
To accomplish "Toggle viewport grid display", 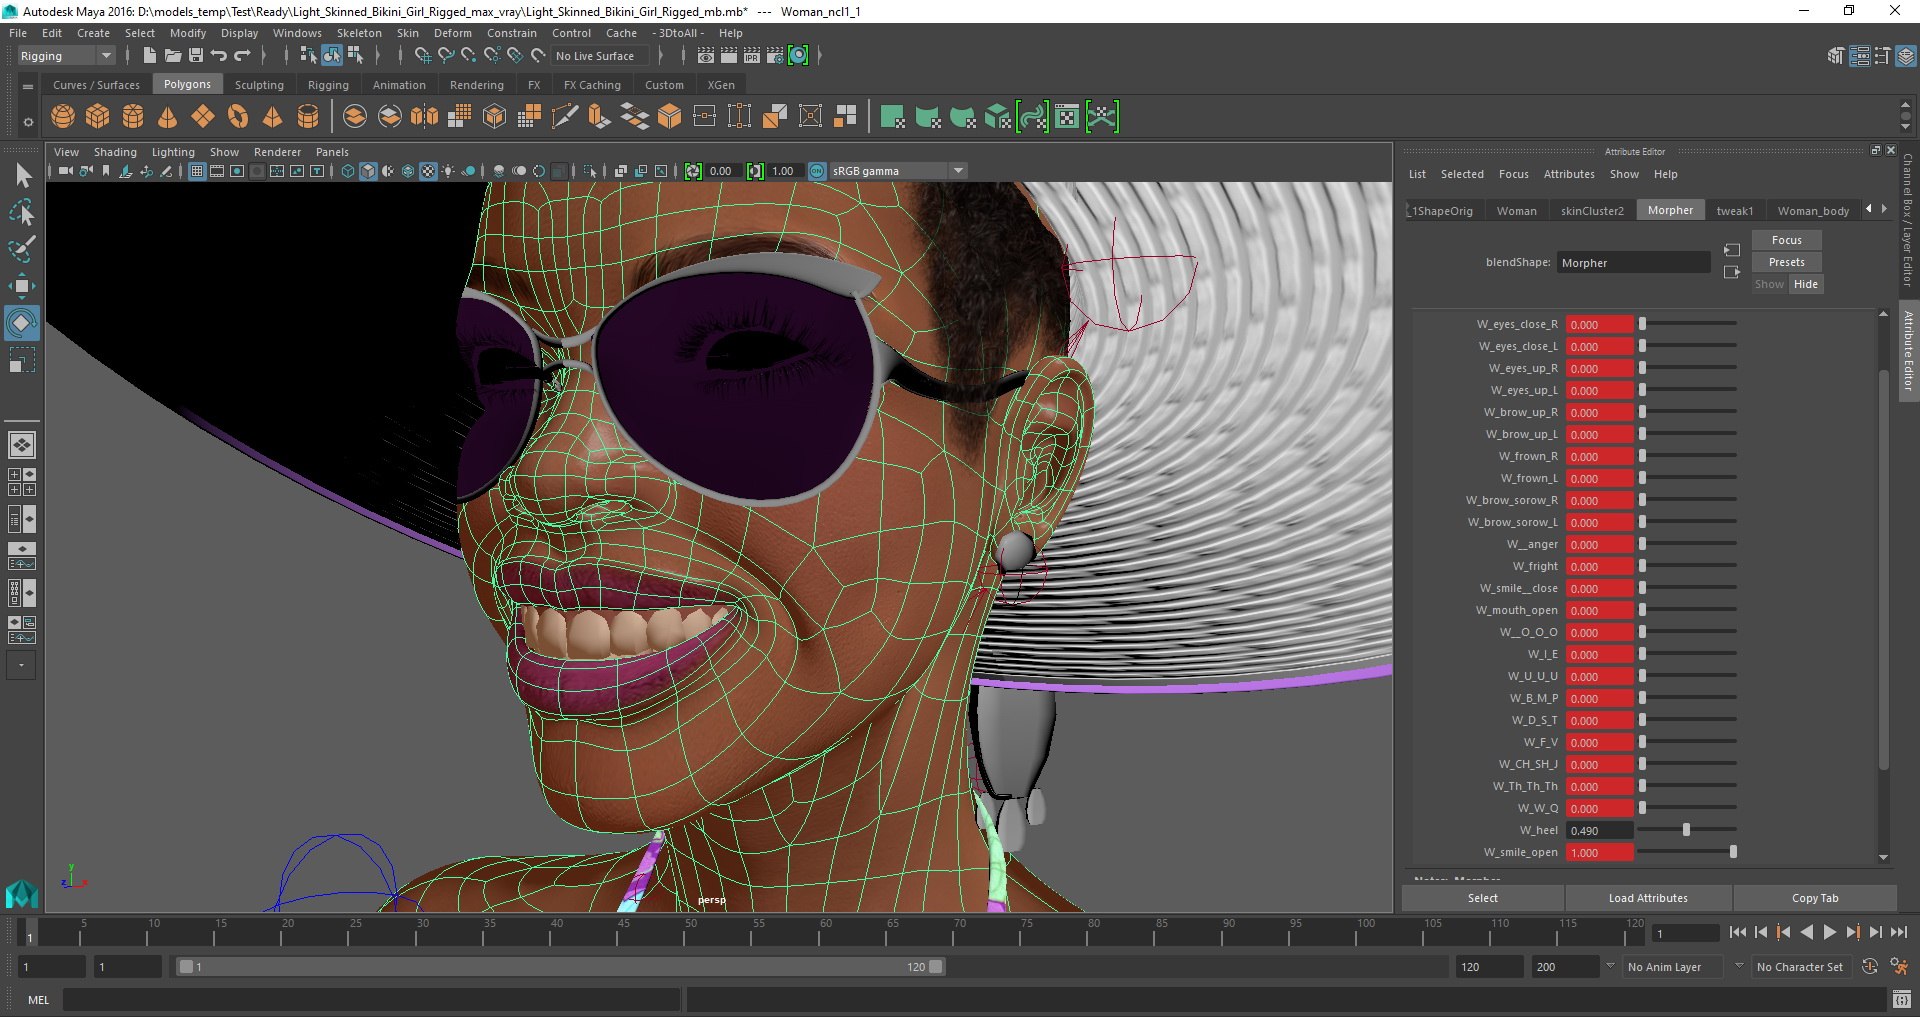I will [197, 171].
